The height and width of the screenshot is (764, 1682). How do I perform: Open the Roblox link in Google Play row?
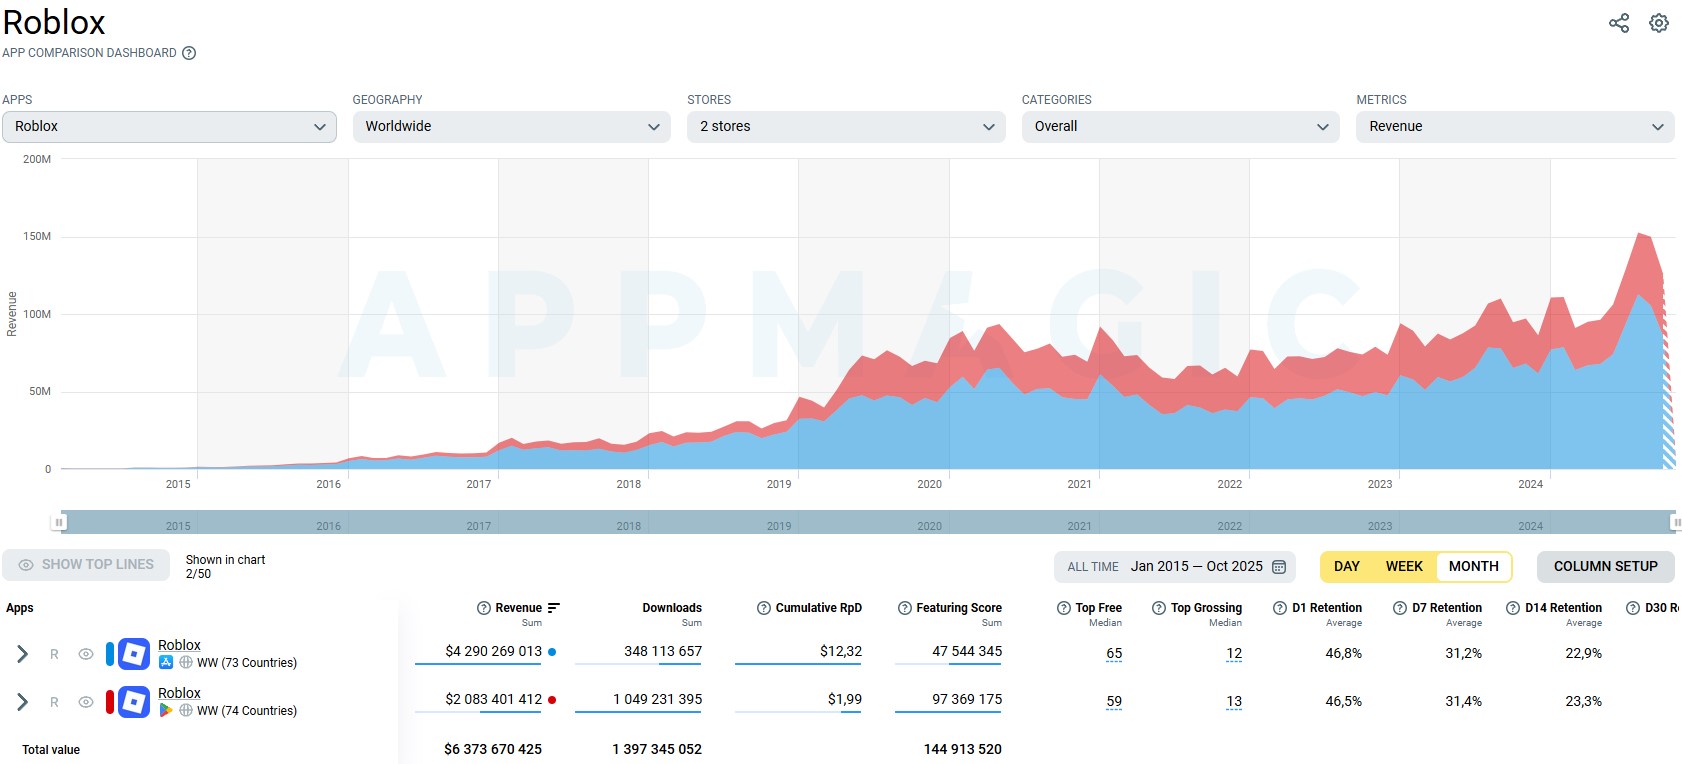pos(179,693)
